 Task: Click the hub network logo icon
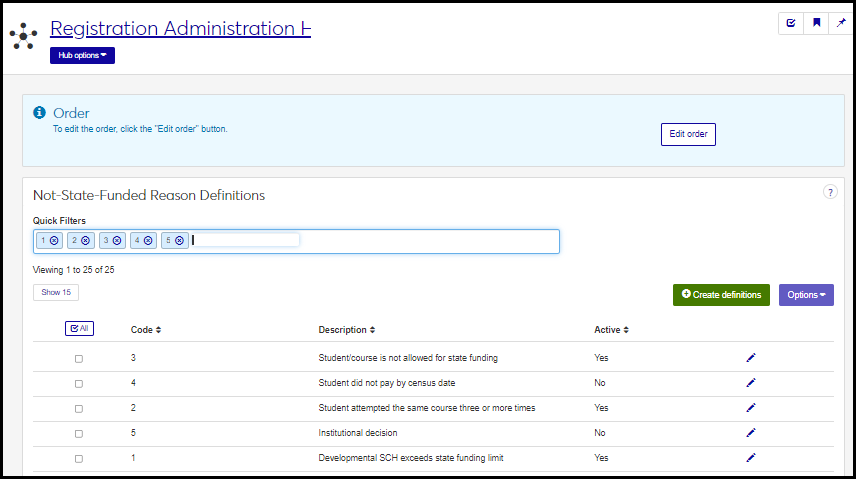coord(23,37)
